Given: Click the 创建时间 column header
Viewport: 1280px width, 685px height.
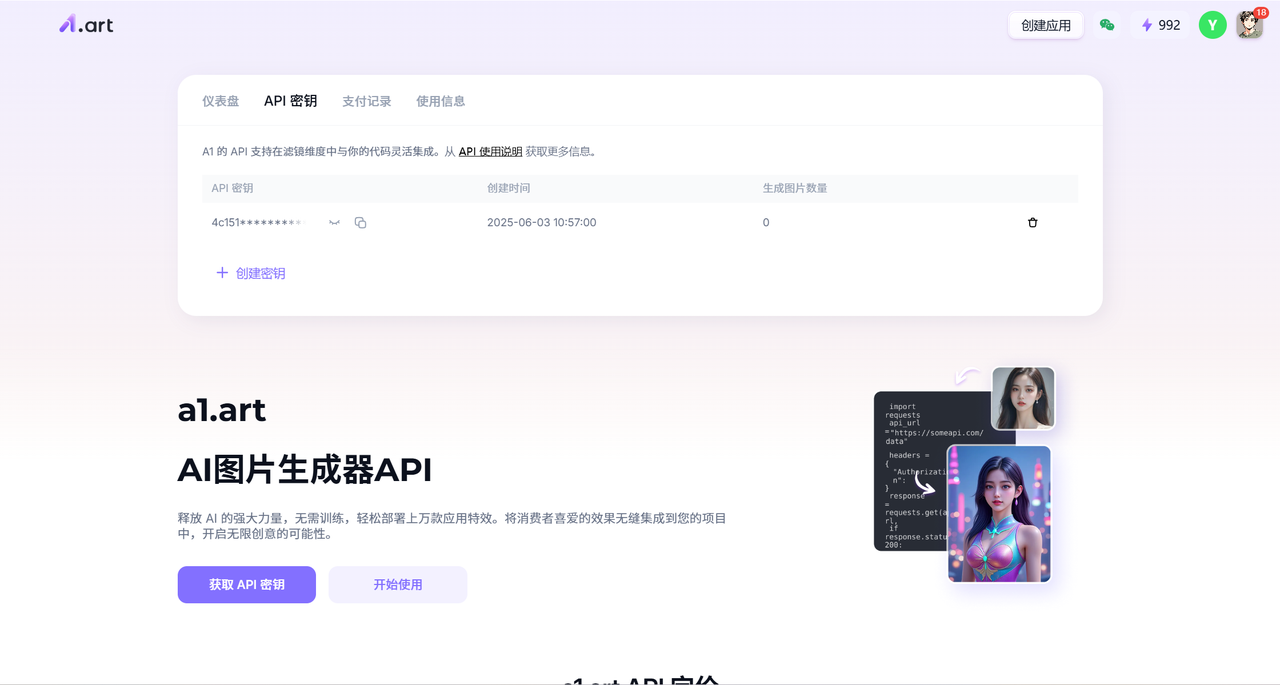Looking at the screenshot, I should 509,188.
